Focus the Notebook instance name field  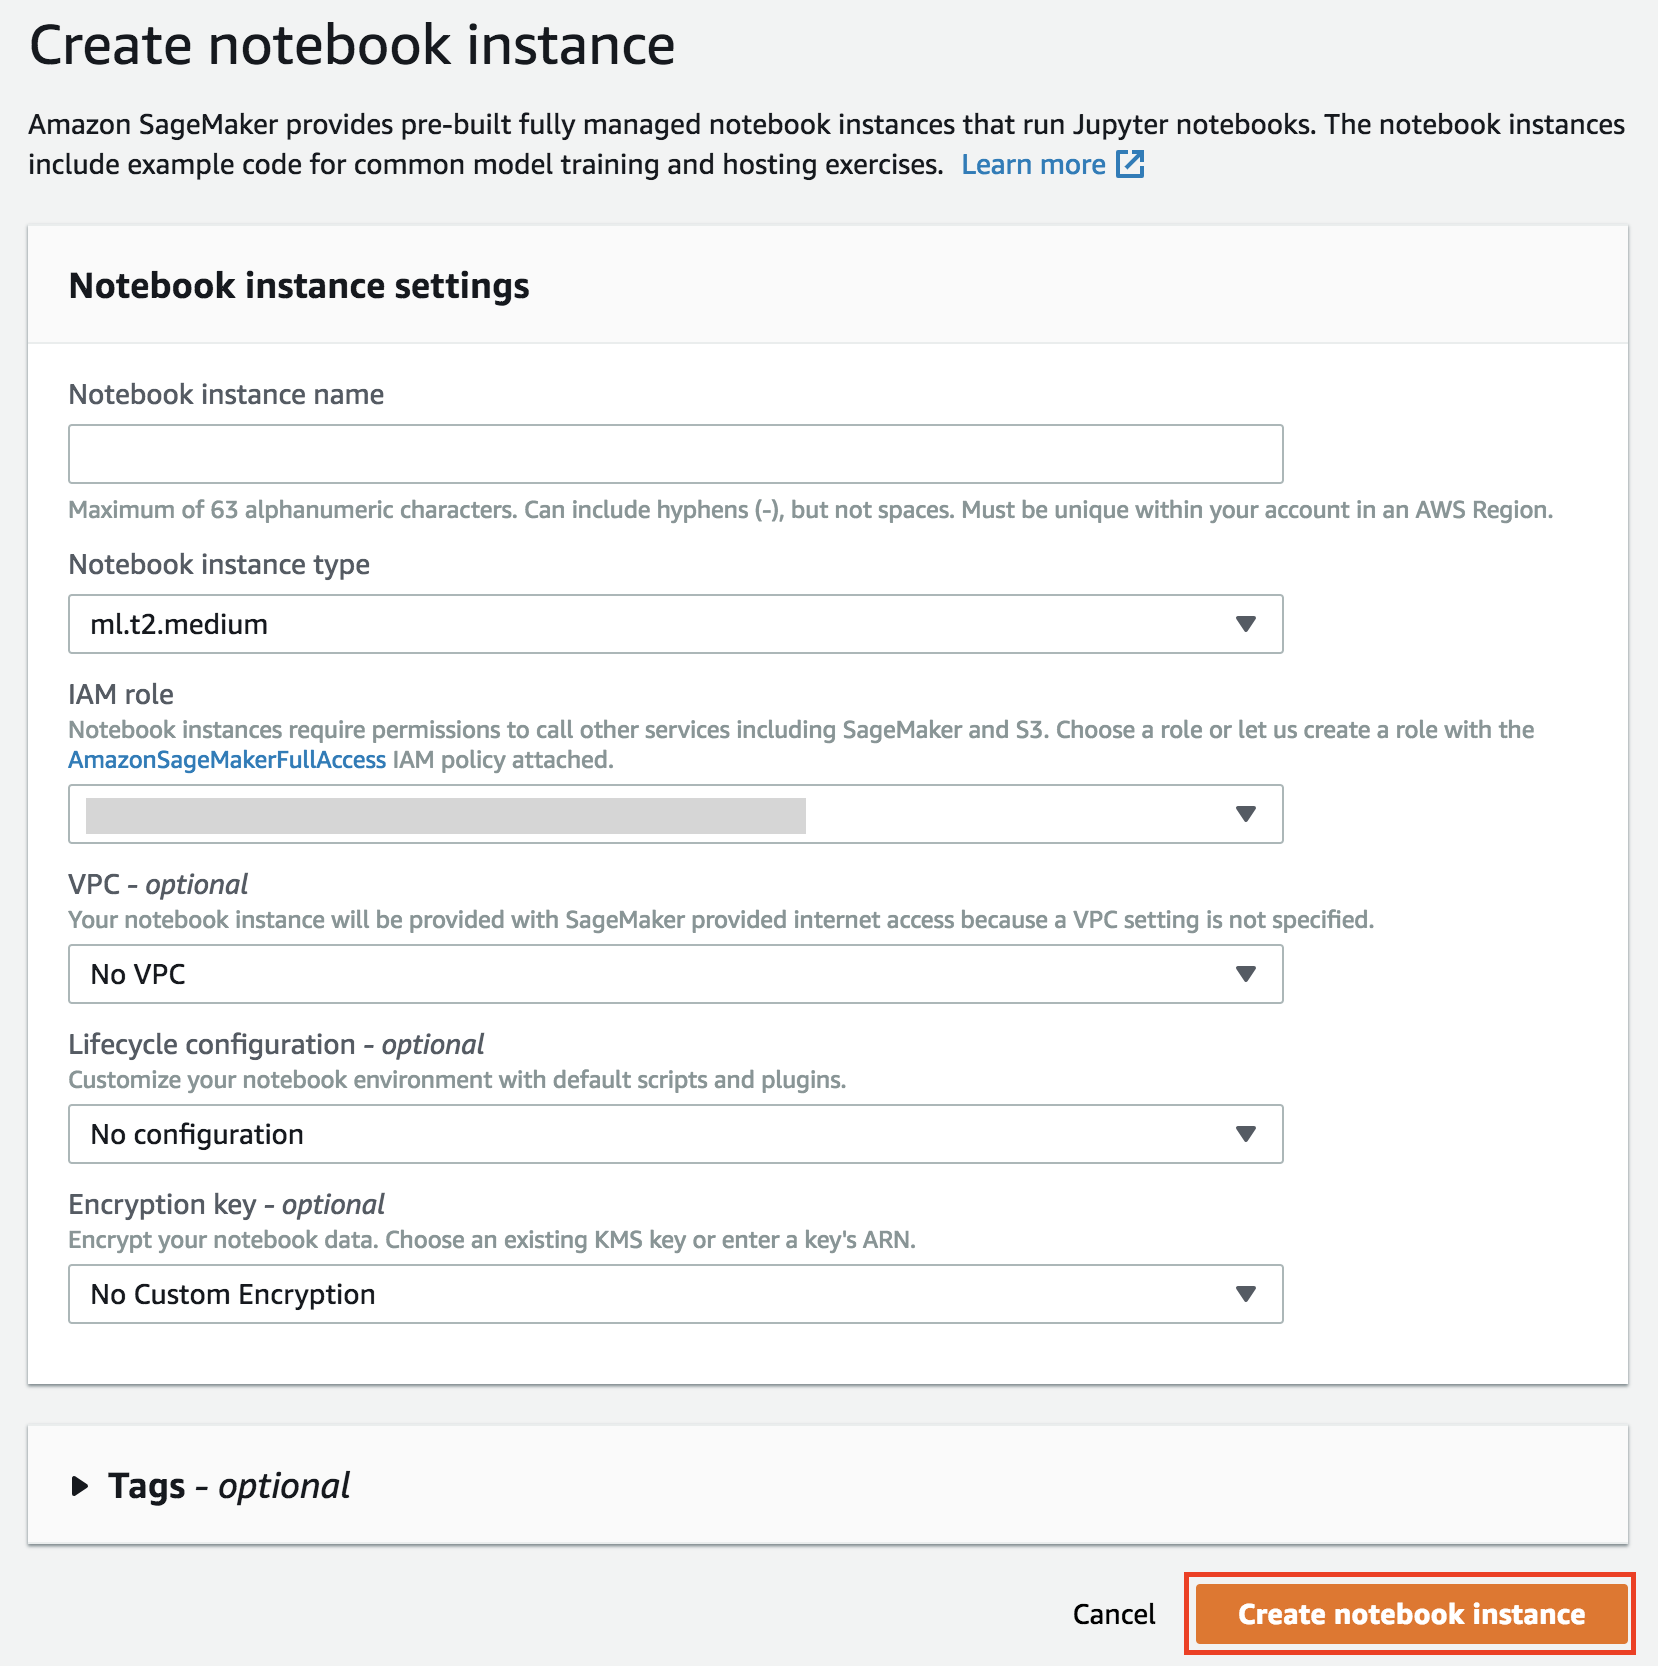pos(675,454)
